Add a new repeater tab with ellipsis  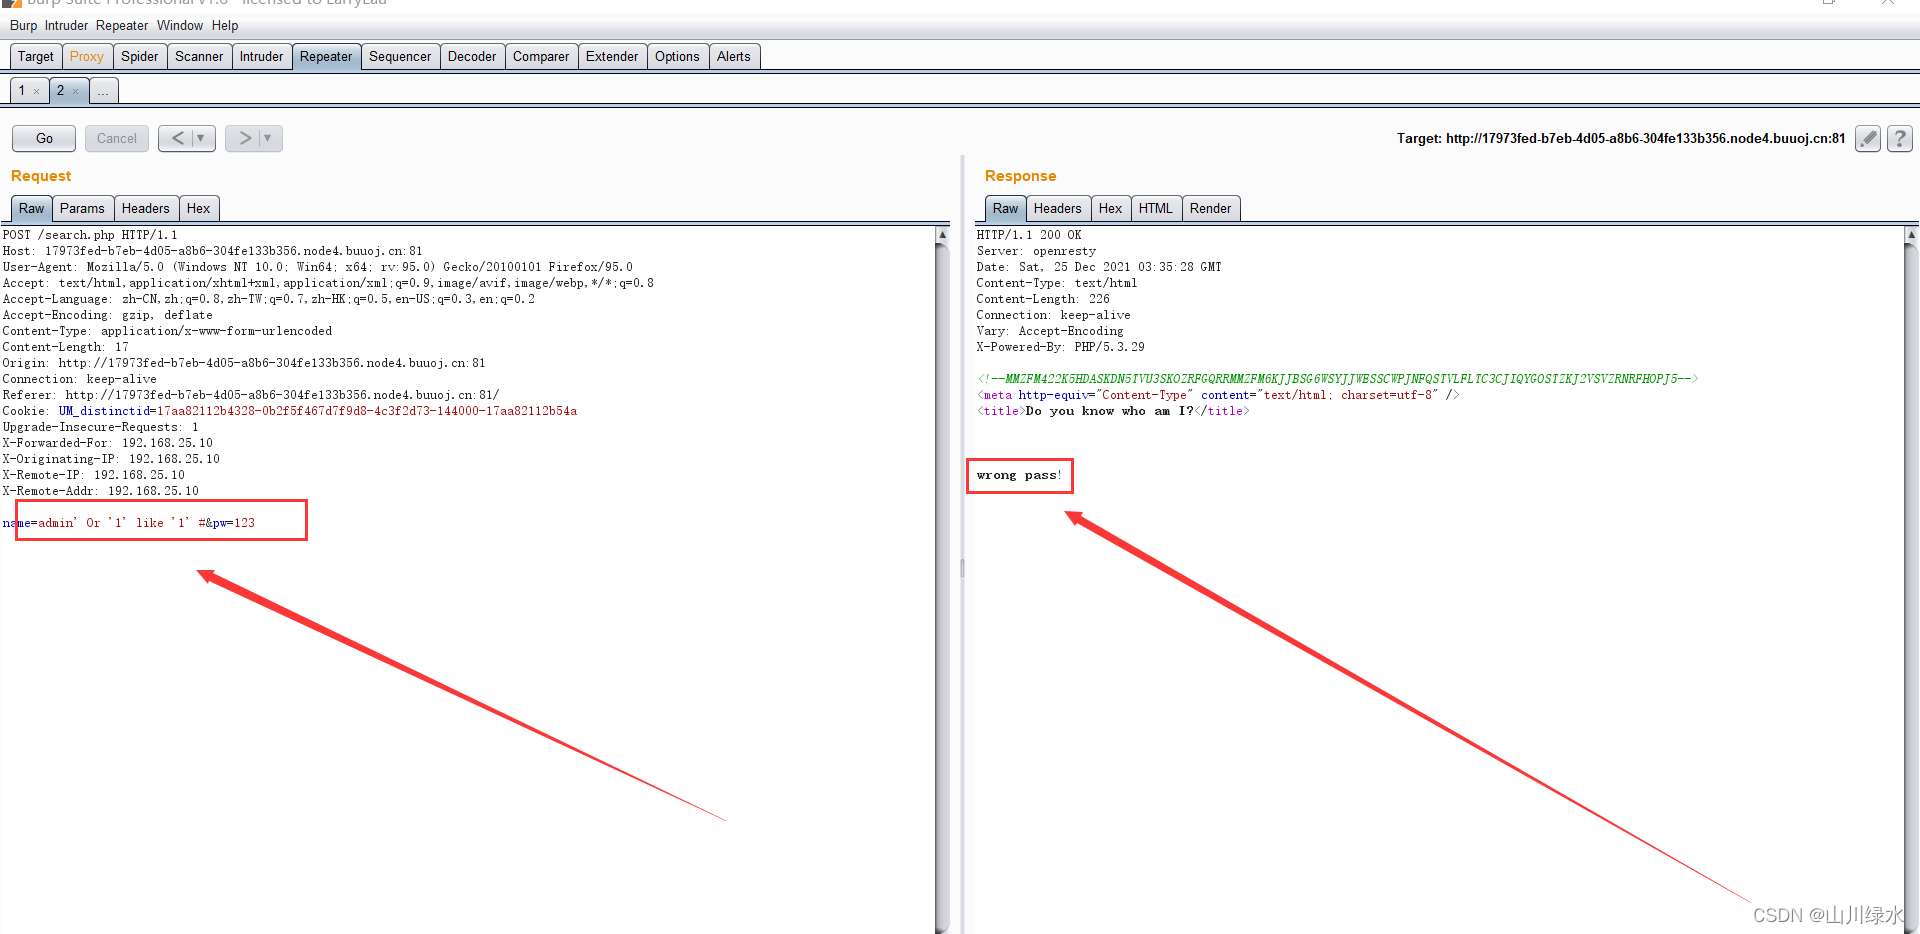click(x=103, y=91)
